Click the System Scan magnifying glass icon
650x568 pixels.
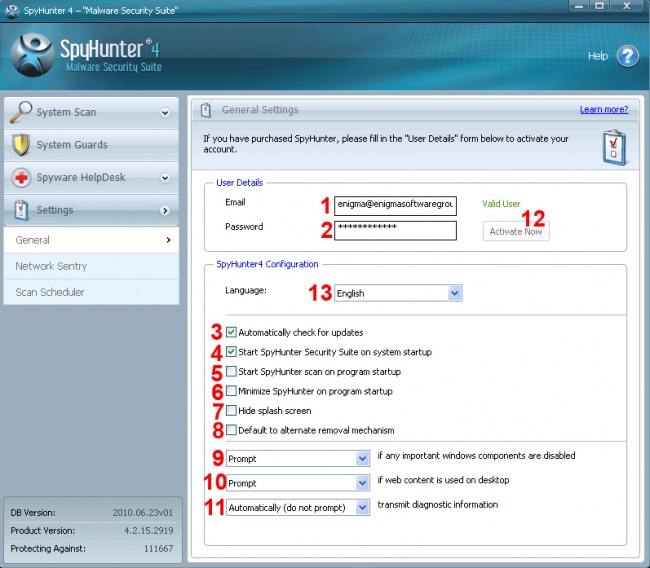(21, 112)
